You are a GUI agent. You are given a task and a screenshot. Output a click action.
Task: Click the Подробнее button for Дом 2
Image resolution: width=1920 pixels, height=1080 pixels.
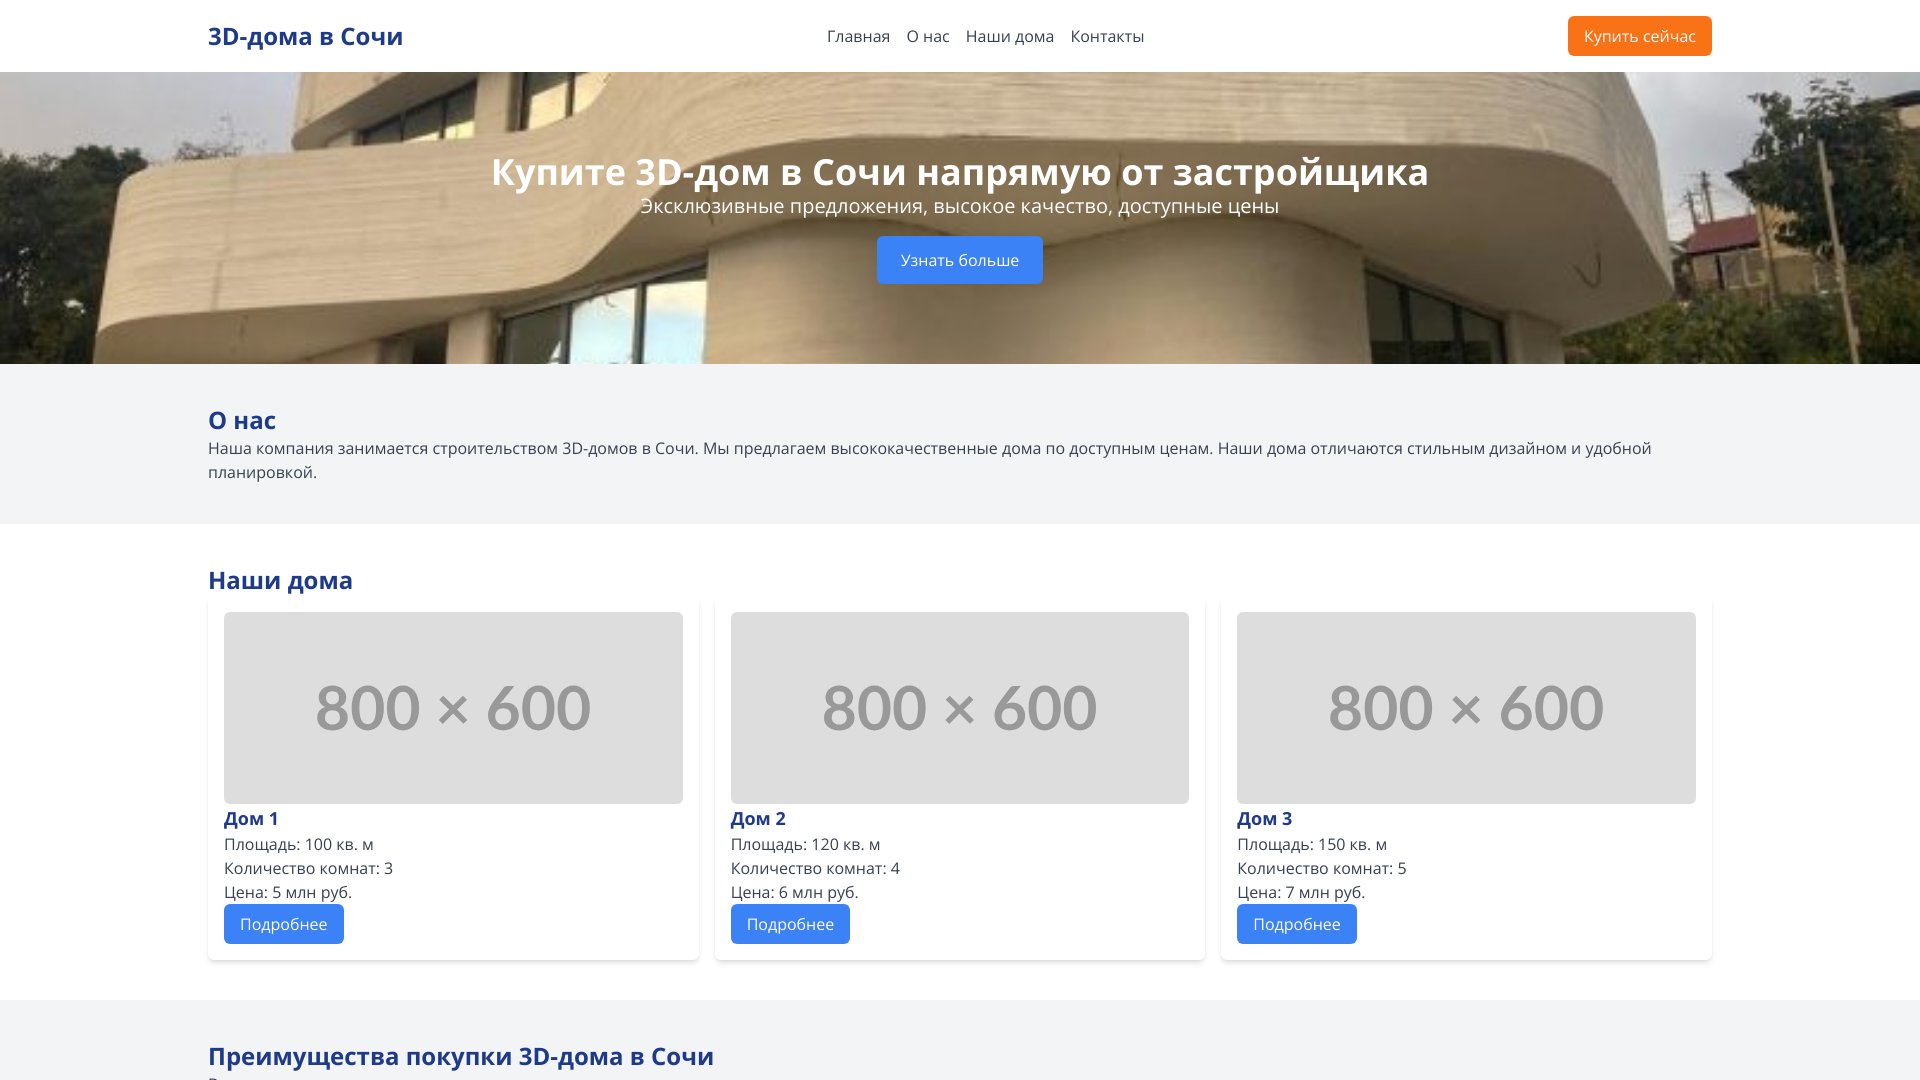point(790,924)
